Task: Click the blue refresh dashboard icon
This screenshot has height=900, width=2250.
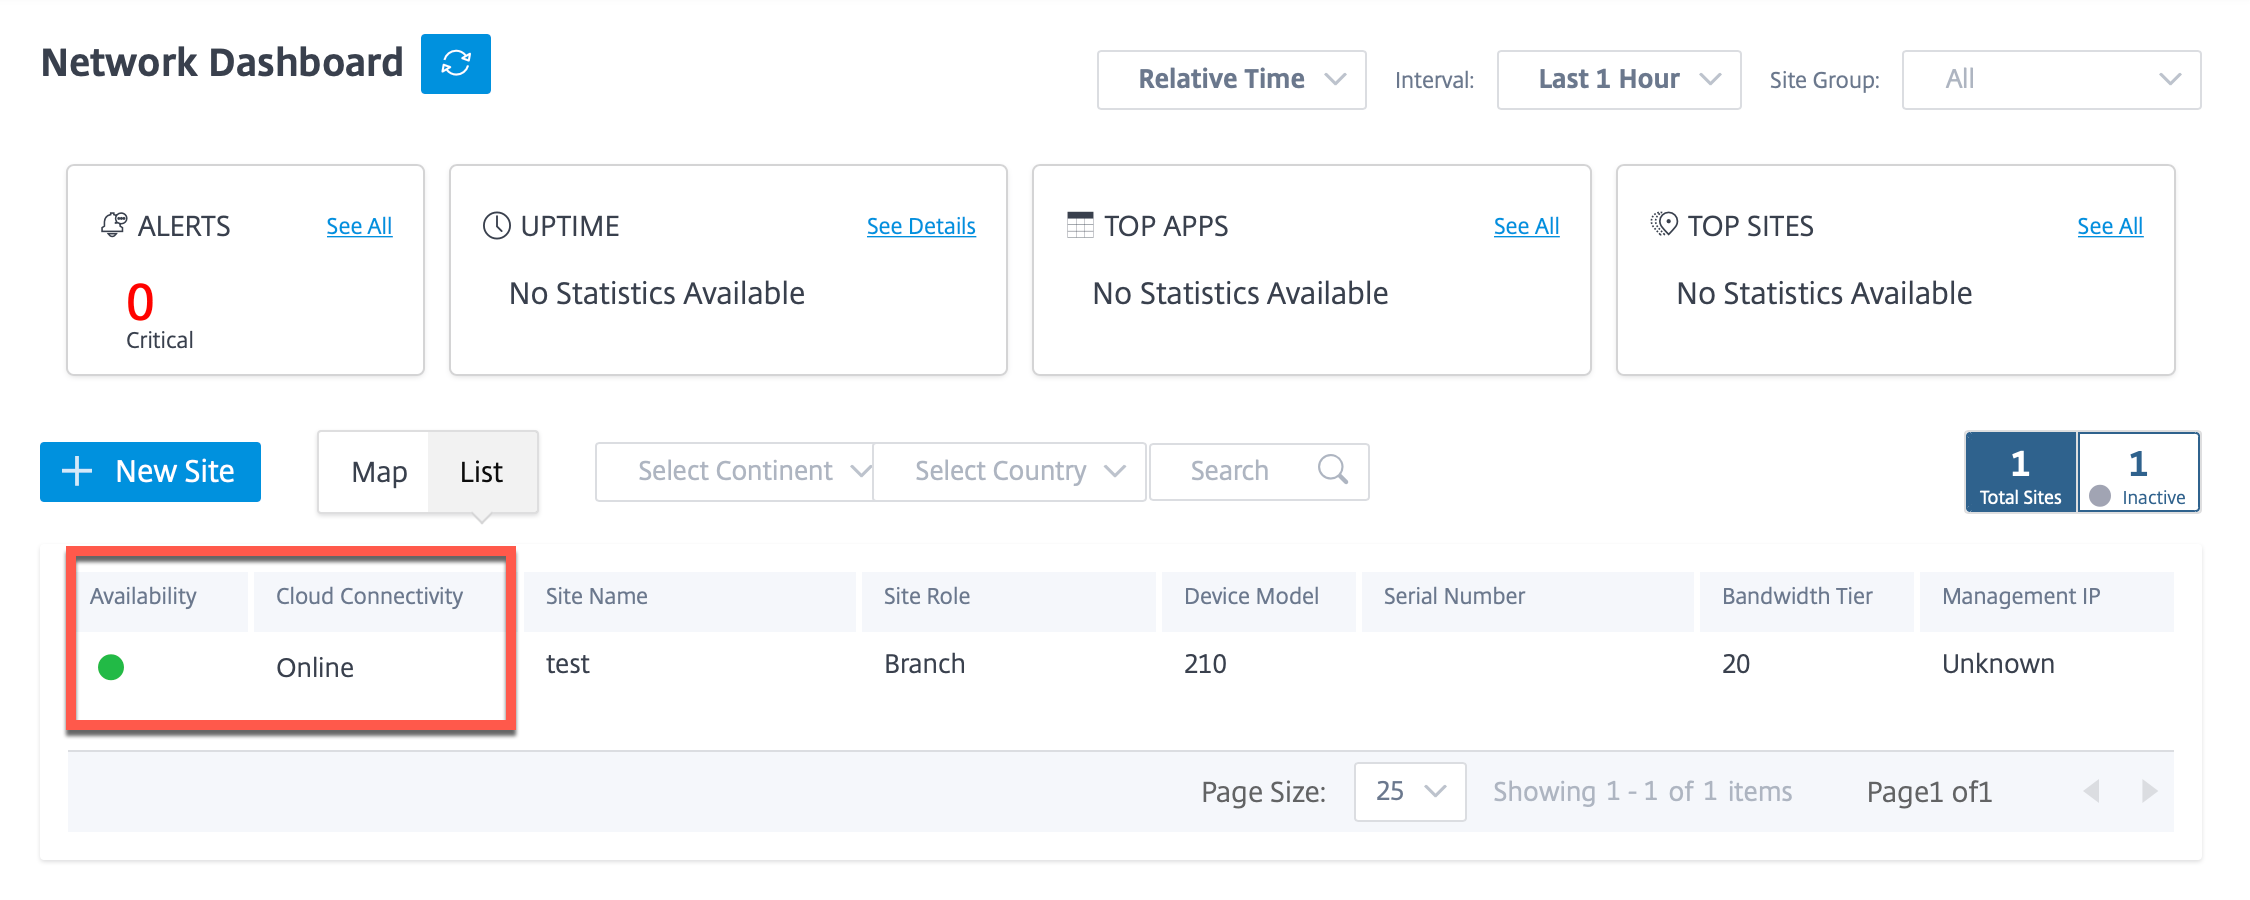Action: point(456,64)
